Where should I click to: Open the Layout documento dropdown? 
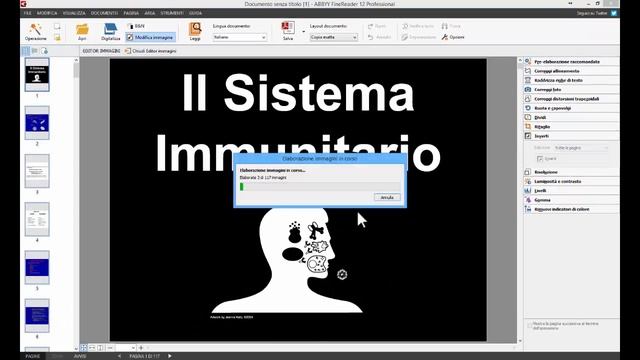tap(333, 37)
